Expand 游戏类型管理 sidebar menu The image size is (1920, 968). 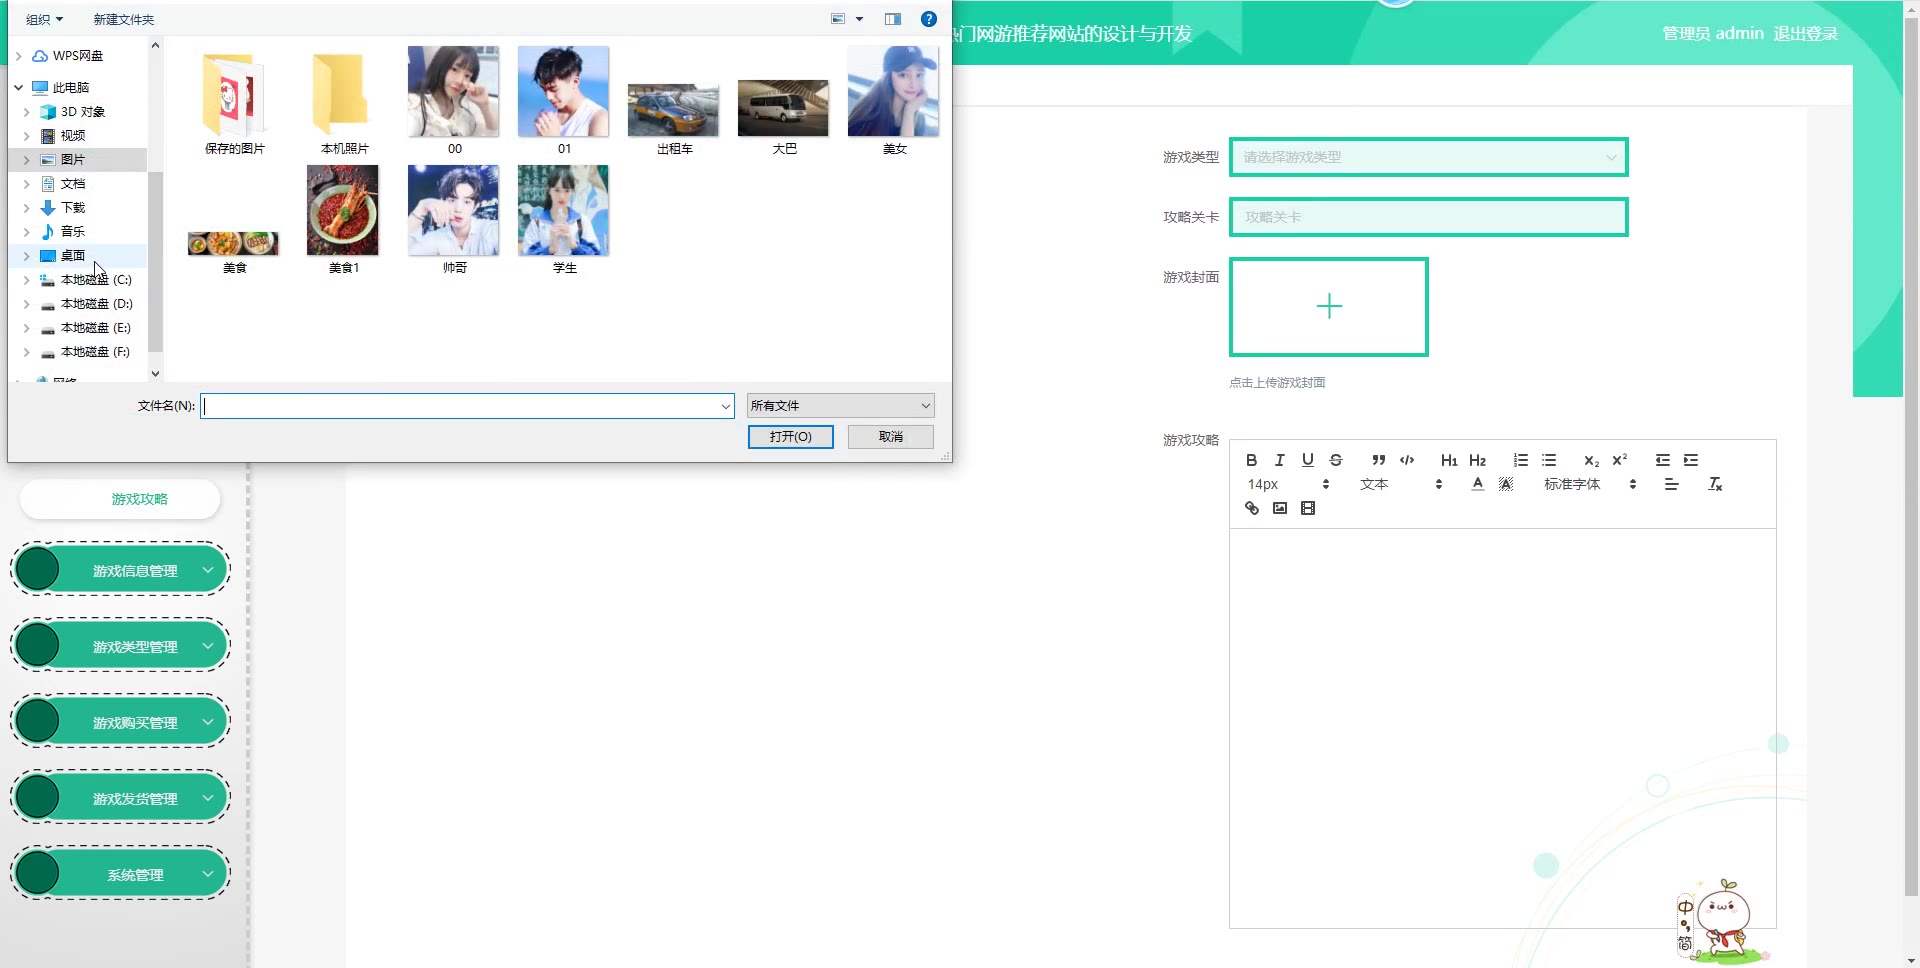pos(121,646)
